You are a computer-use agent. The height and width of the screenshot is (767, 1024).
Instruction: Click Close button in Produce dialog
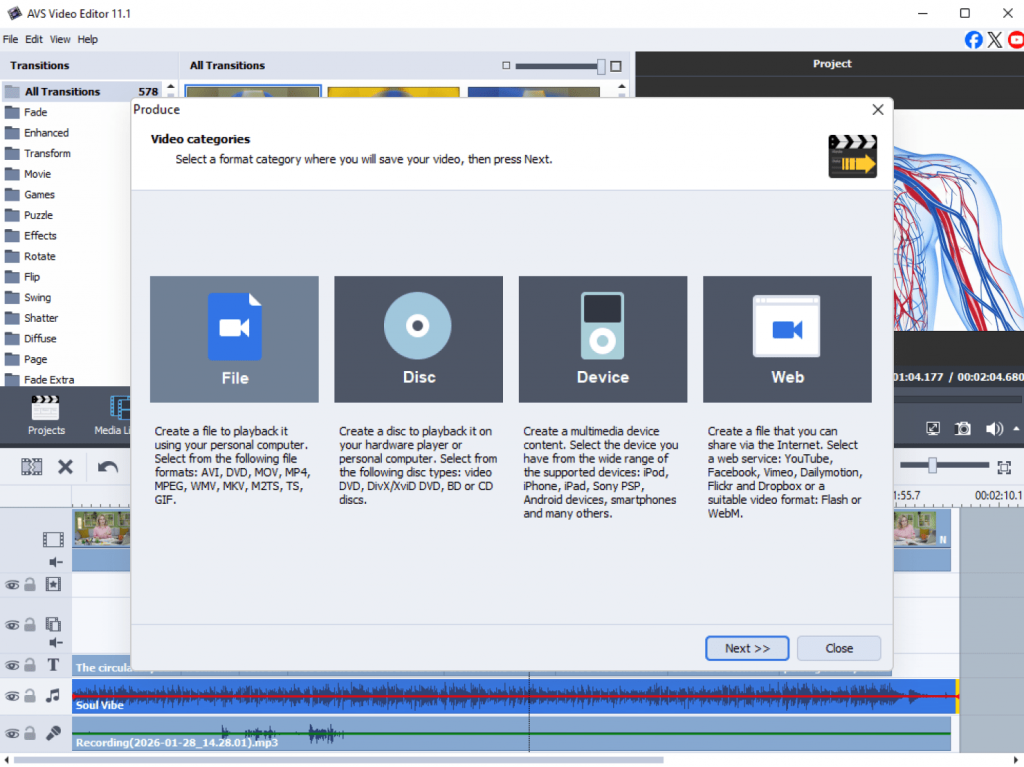coord(839,648)
